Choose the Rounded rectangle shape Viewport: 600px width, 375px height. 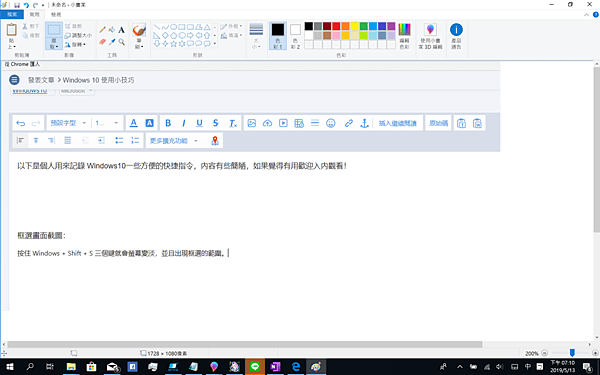click(190, 27)
